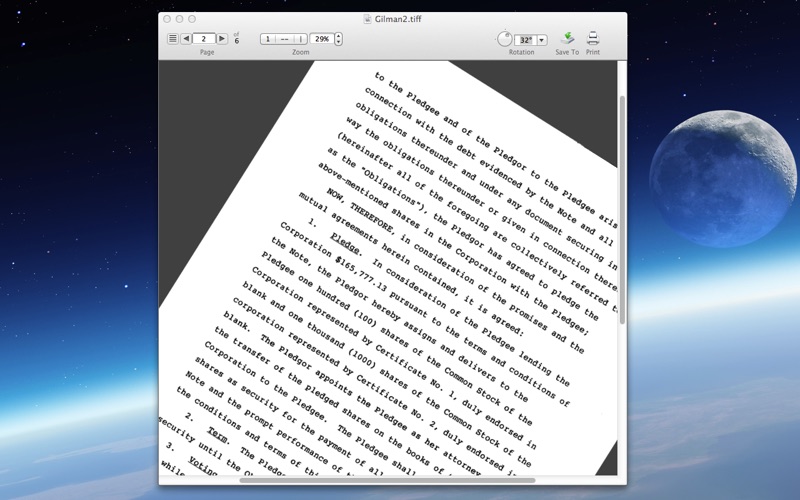The height and width of the screenshot is (500, 800).
Task: Open the page list sidebar button
Action: pyautogui.click(x=173, y=39)
